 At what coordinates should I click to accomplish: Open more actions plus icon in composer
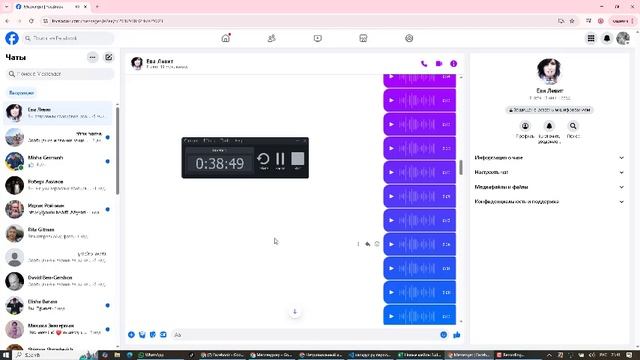[x=131, y=335]
